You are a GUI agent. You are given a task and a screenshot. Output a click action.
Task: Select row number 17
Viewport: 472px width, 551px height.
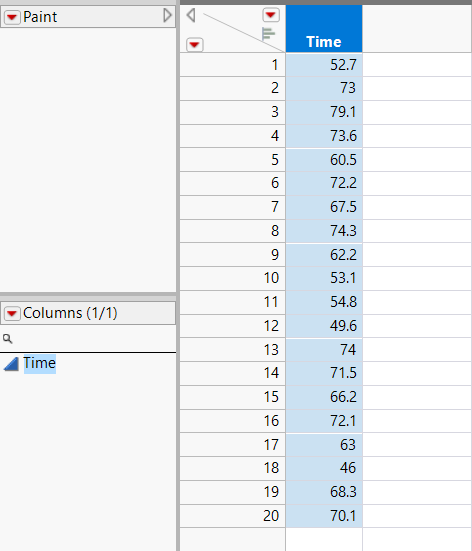click(x=232, y=445)
